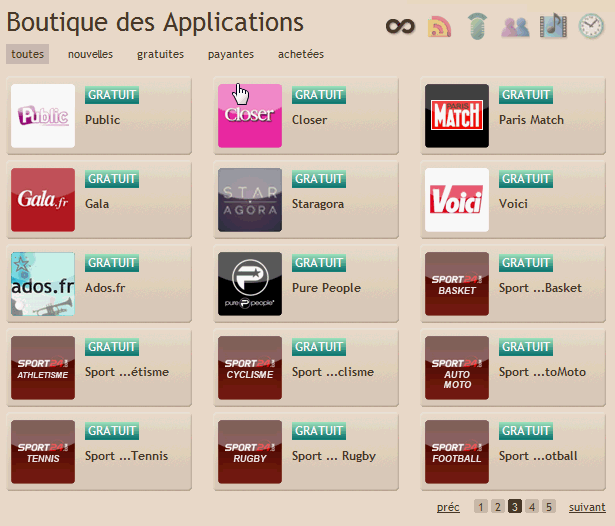Click the GRATUIT badge on Ados.fr
615x526 pixels.
112,263
